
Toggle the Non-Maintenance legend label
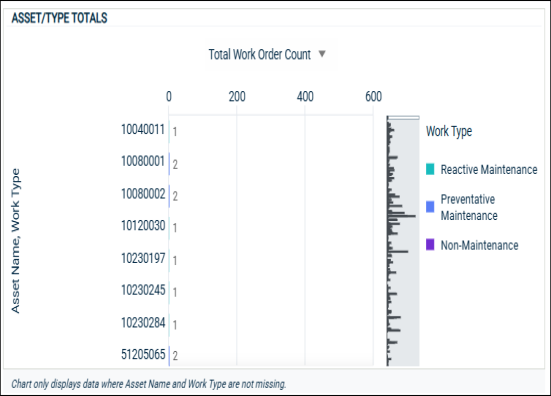coord(479,245)
